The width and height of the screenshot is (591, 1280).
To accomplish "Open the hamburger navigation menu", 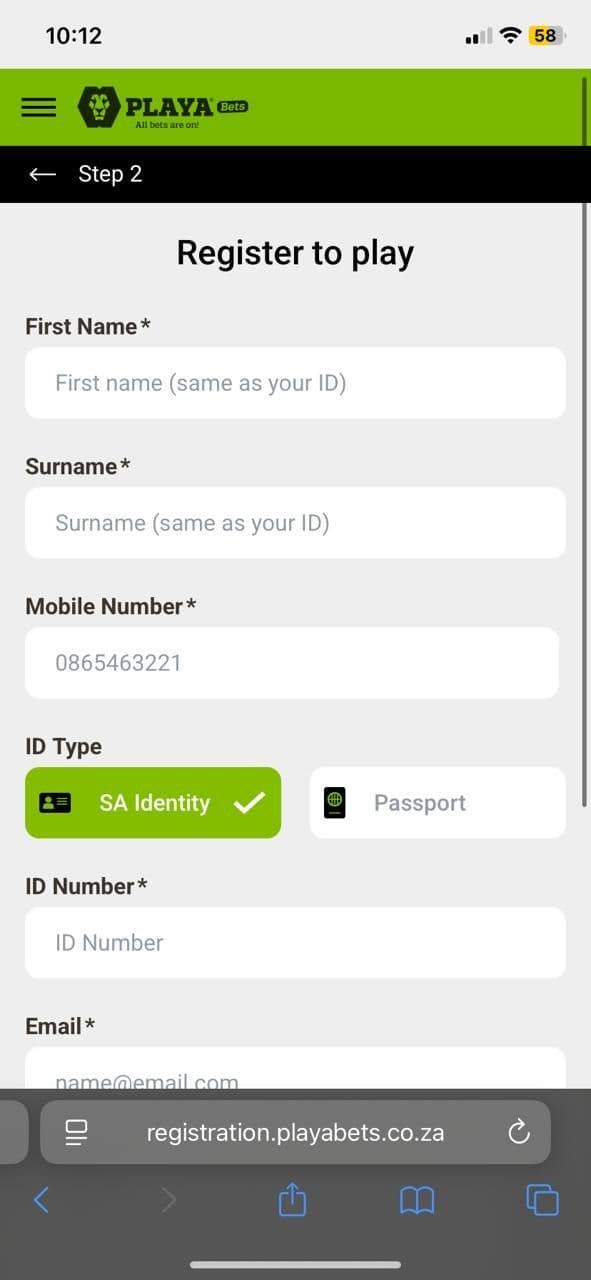I will point(38,107).
